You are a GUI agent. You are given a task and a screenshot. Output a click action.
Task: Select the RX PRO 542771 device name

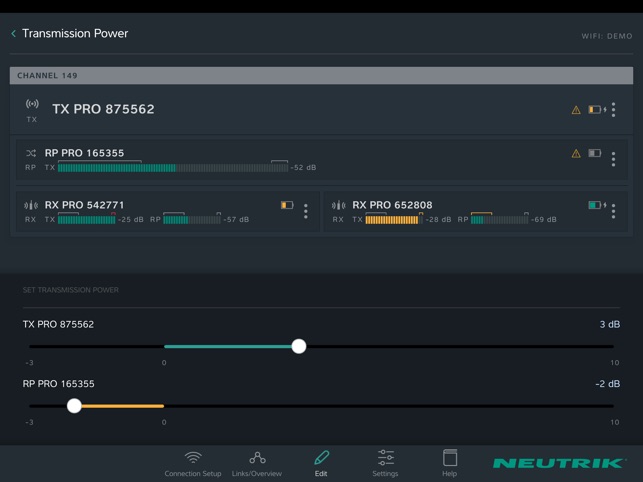(84, 205)
